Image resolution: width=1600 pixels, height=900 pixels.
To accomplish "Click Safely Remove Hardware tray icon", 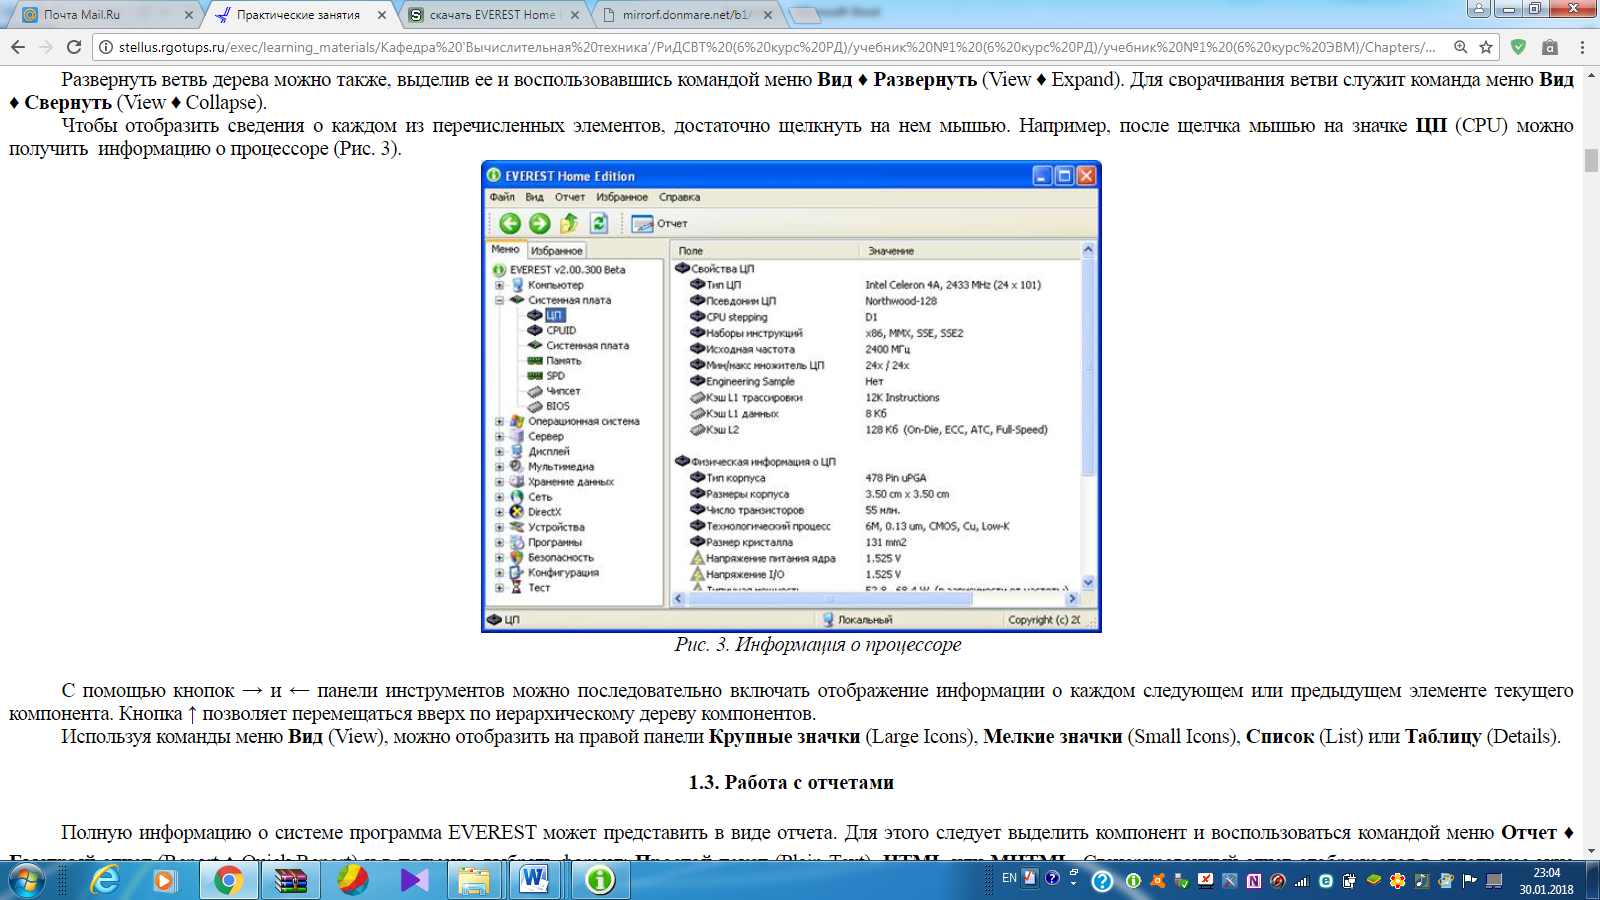I will coord(1182,881).
